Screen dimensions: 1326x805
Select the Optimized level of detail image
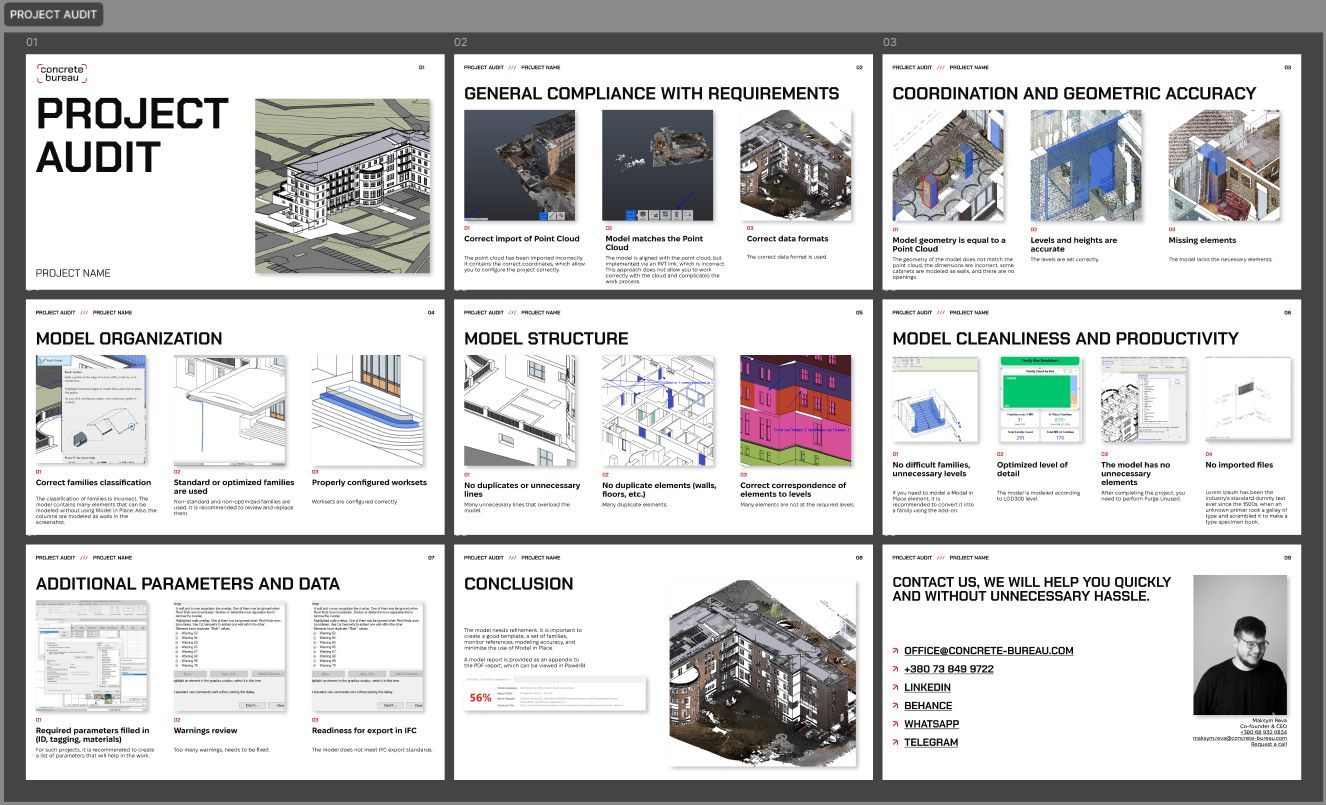(x=1038, y=400)
